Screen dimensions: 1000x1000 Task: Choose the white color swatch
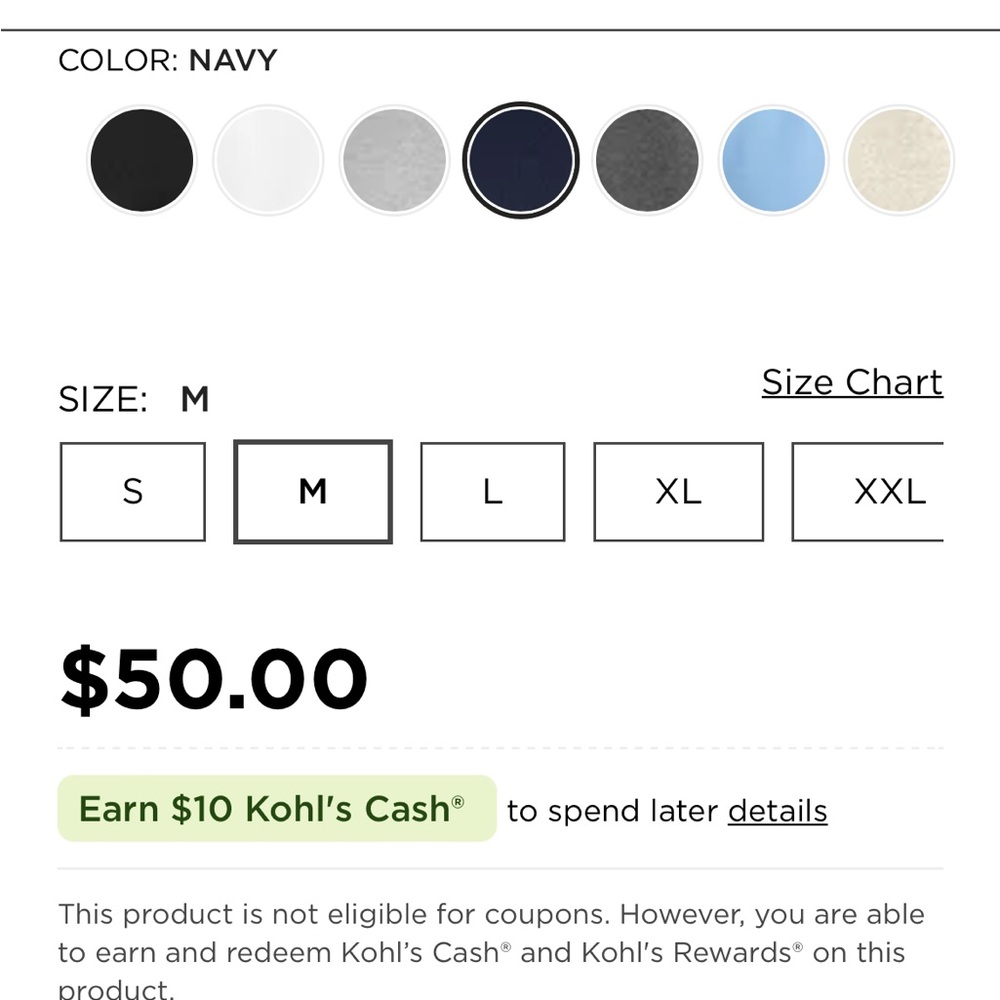click(268, 160)
